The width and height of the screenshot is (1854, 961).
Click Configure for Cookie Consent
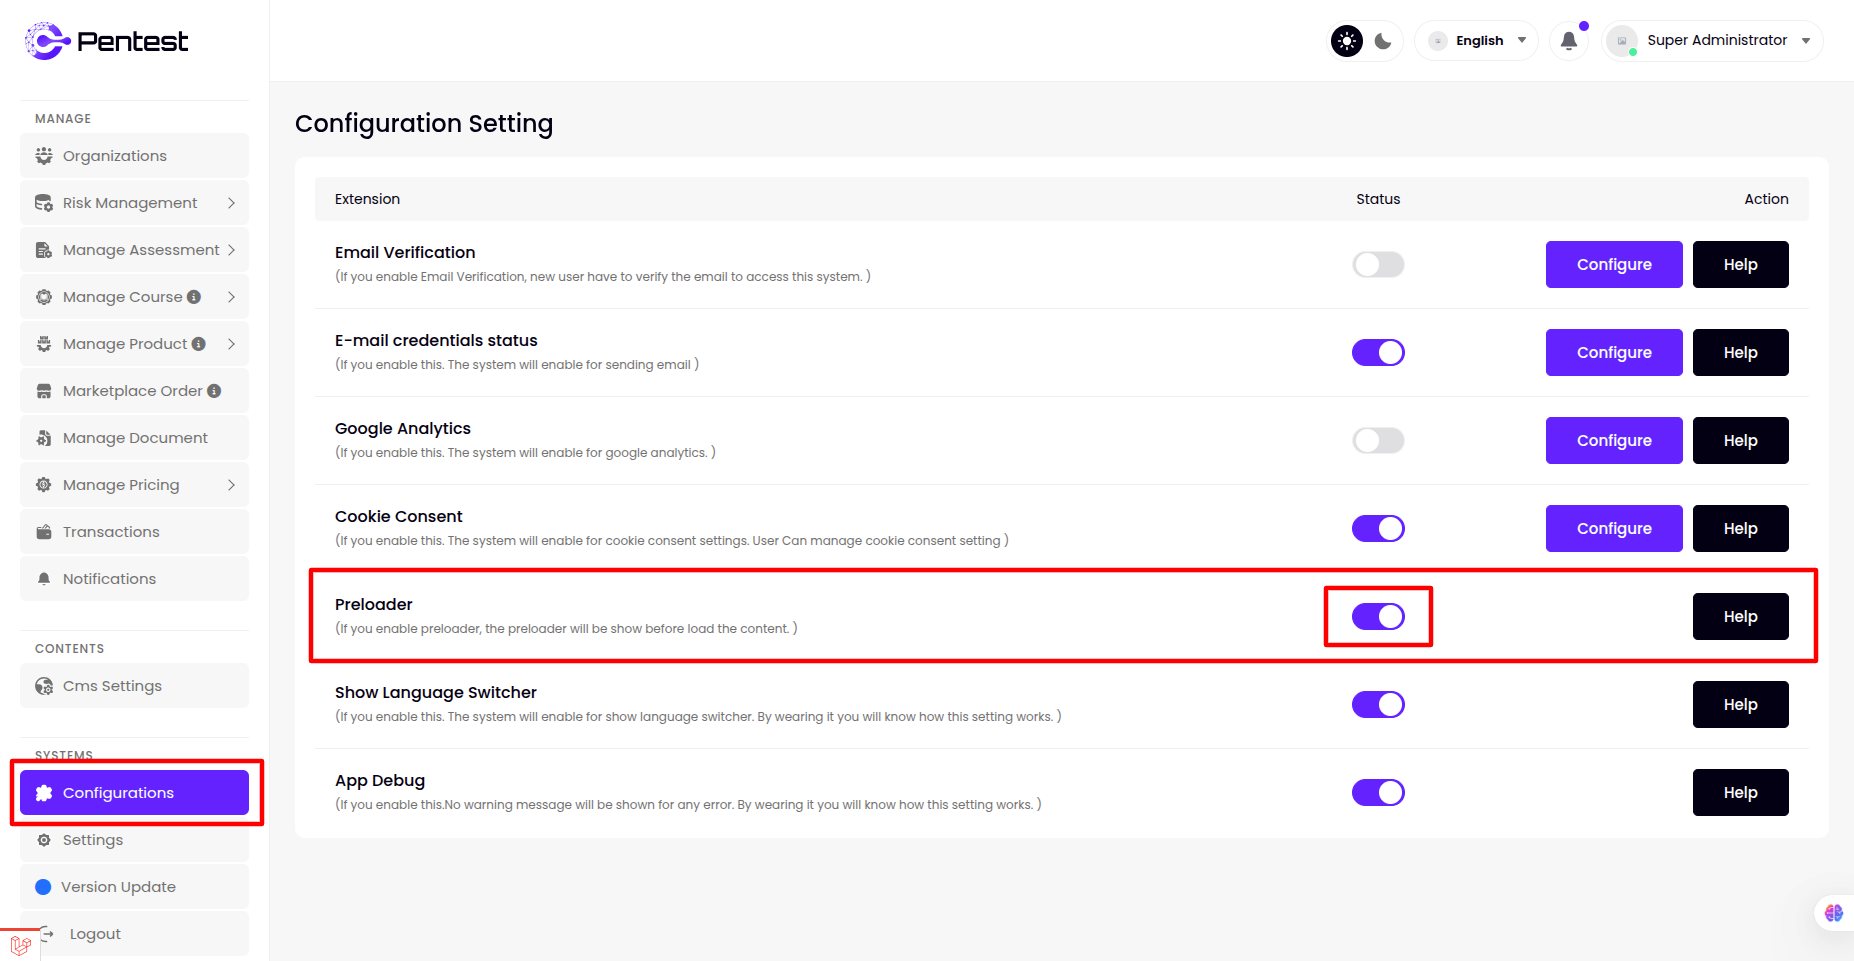pos(1613,529)
